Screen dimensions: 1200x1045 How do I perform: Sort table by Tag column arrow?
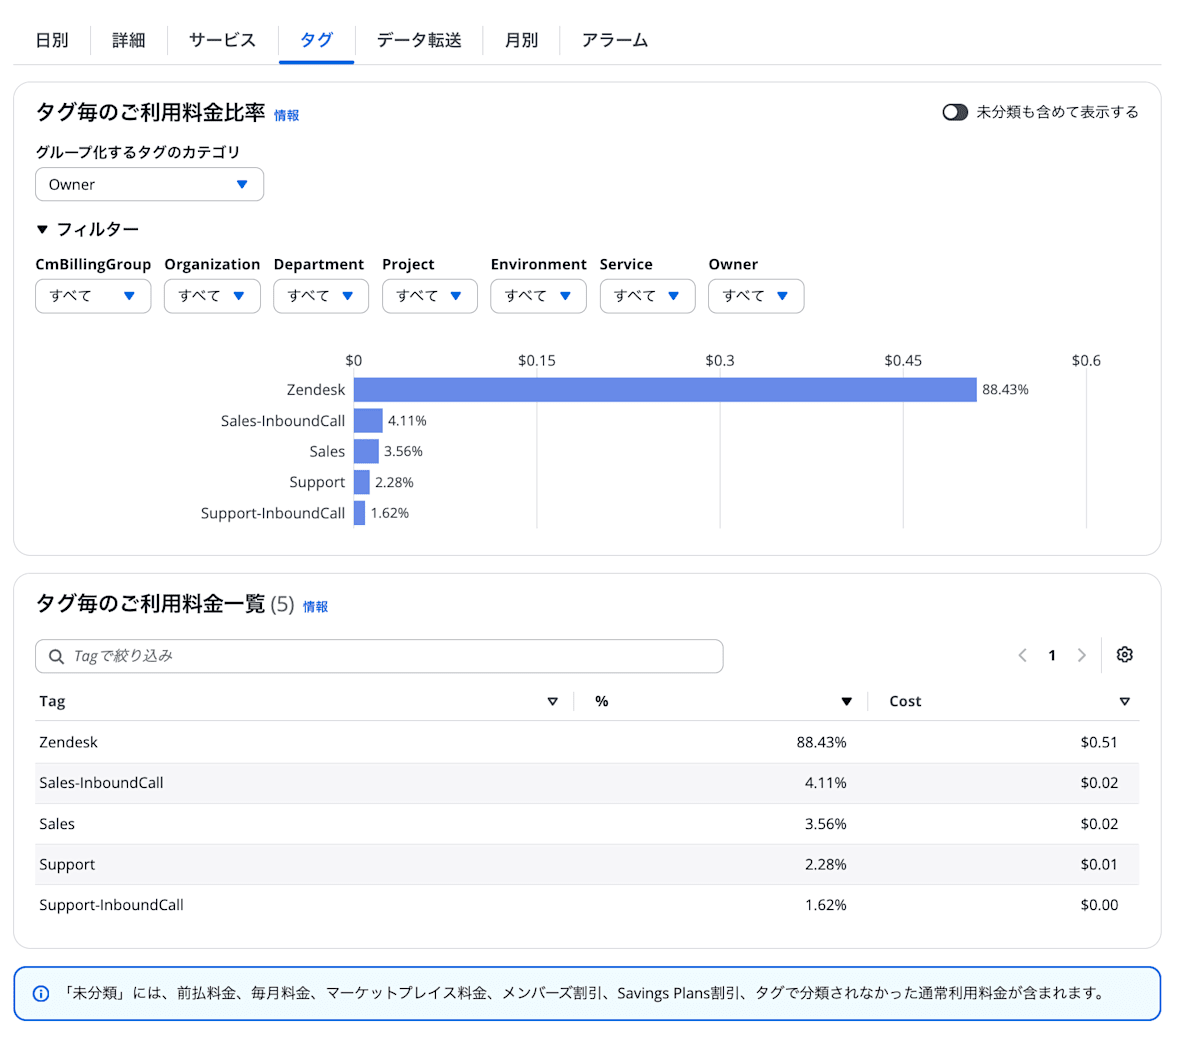tap(552, 702)
